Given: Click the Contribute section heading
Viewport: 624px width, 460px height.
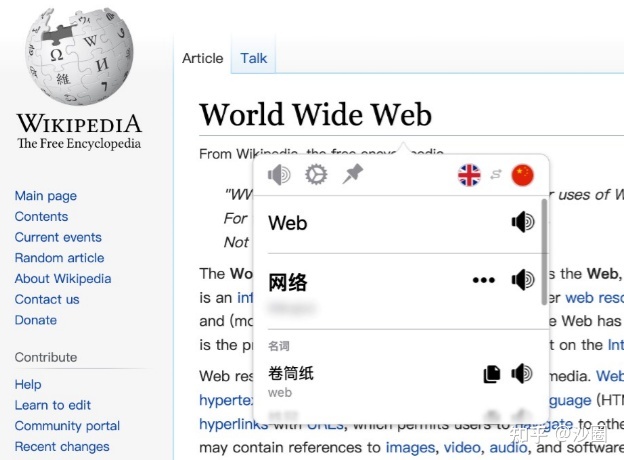Looking at the screenshot, I should [x=46, y=357].
